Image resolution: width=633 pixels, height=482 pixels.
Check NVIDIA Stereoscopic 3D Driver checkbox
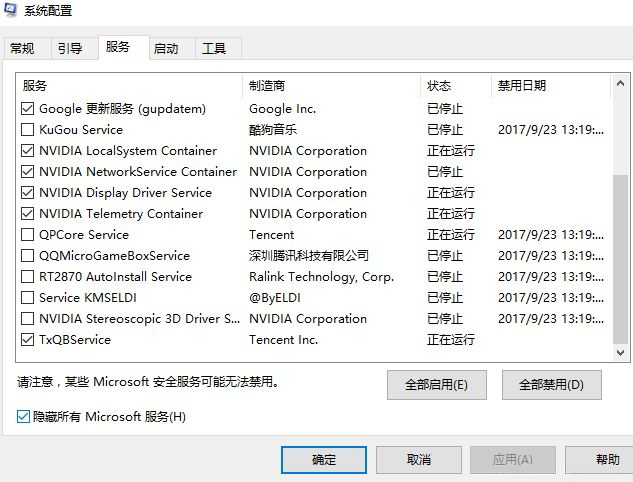[x=27, y=319]
